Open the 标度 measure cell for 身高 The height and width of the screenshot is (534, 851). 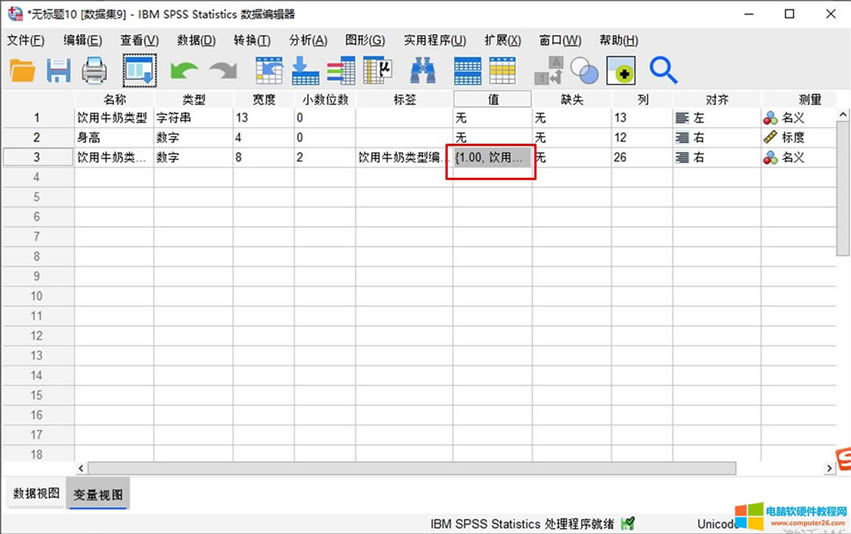point(795,137)
